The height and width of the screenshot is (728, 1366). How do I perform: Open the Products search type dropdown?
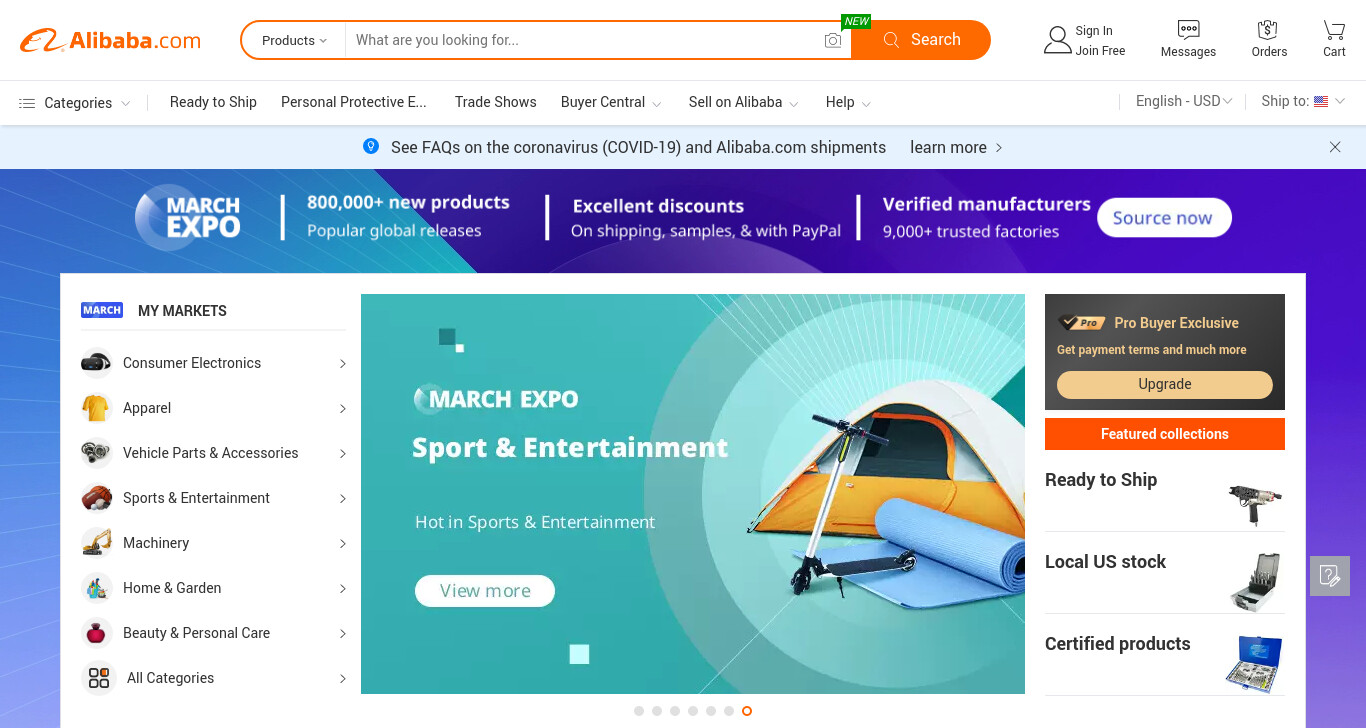(x=294, y=40)
